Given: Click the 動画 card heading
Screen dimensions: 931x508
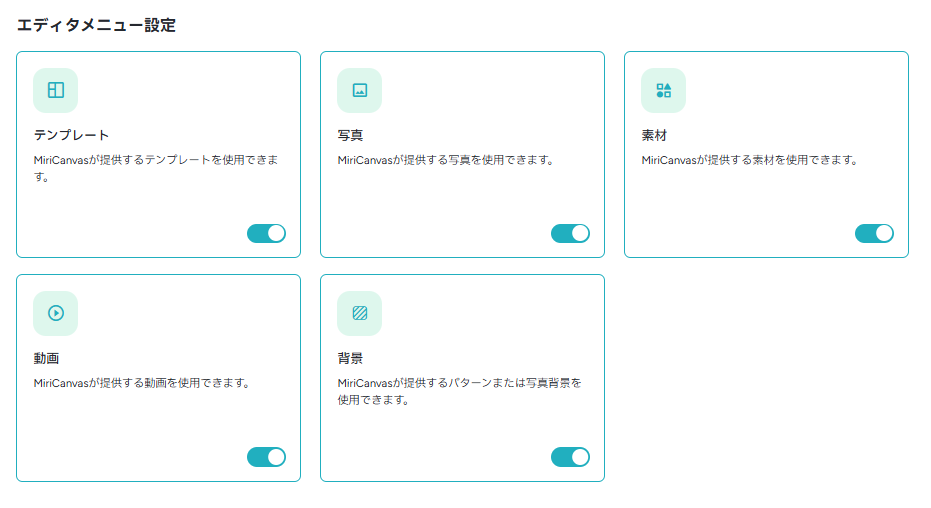Looking at the screenshot, I should [46, 358].
